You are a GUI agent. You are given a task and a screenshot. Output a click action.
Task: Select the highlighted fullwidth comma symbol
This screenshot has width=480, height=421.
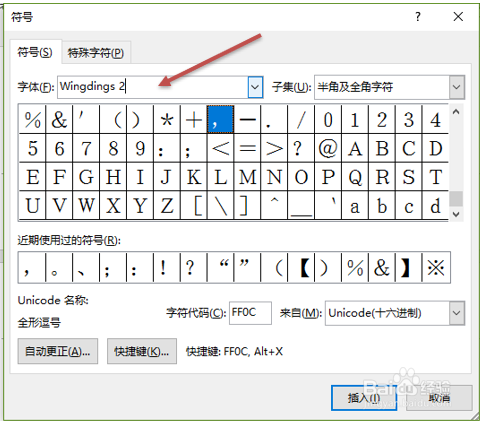pos(221,120)
